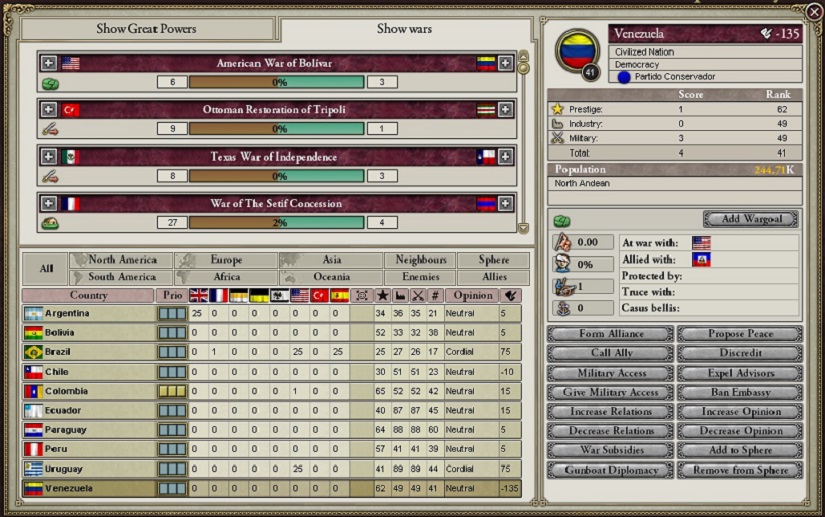Image resolution: width=825 pixels, height=517 pixels.
Task: Expand attackers of American War of Bolívar
Action: (x=48, y=63)
